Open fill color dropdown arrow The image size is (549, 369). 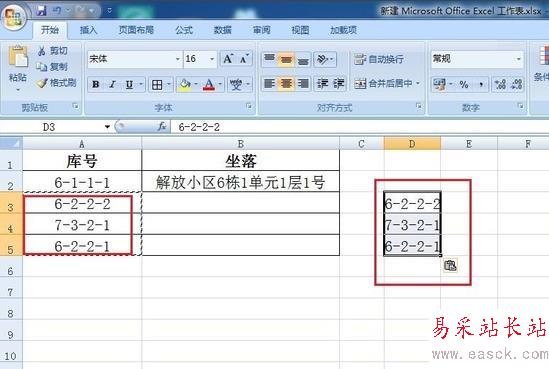coord(196,84)
